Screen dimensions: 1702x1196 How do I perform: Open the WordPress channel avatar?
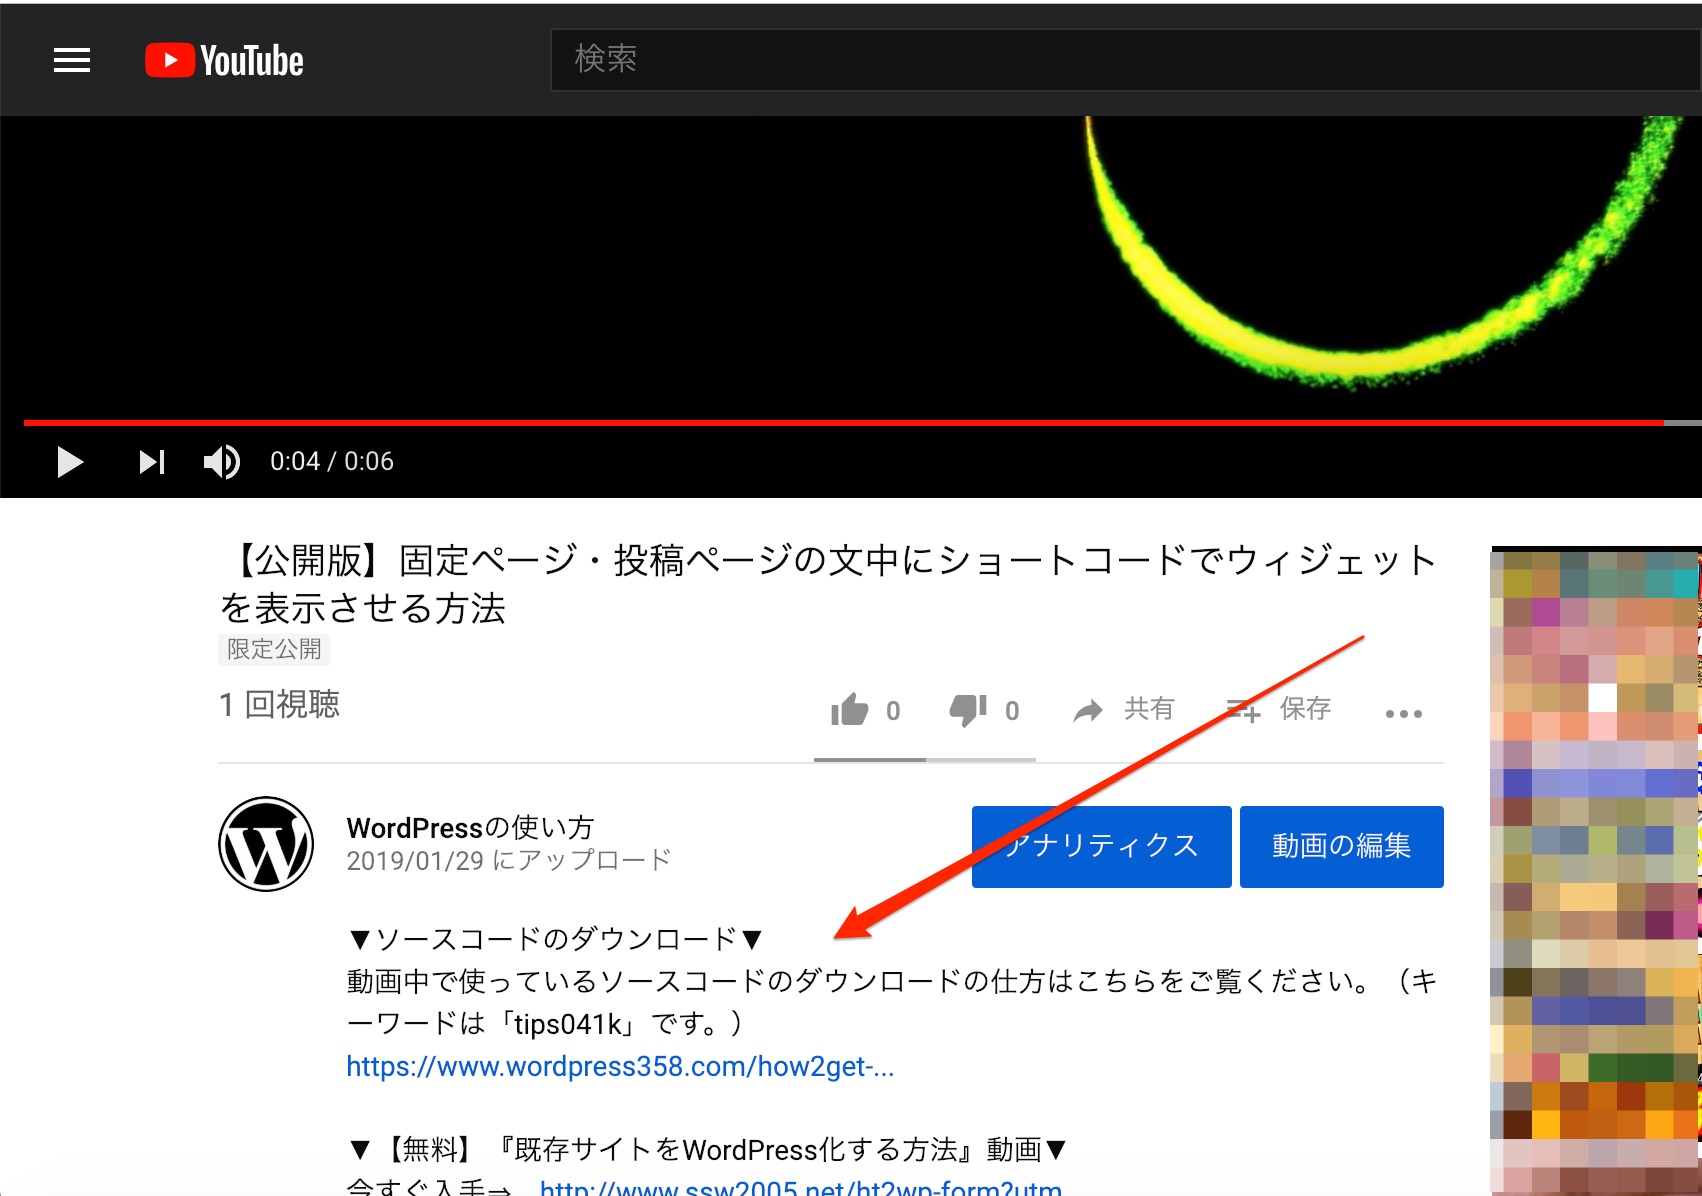266,844
